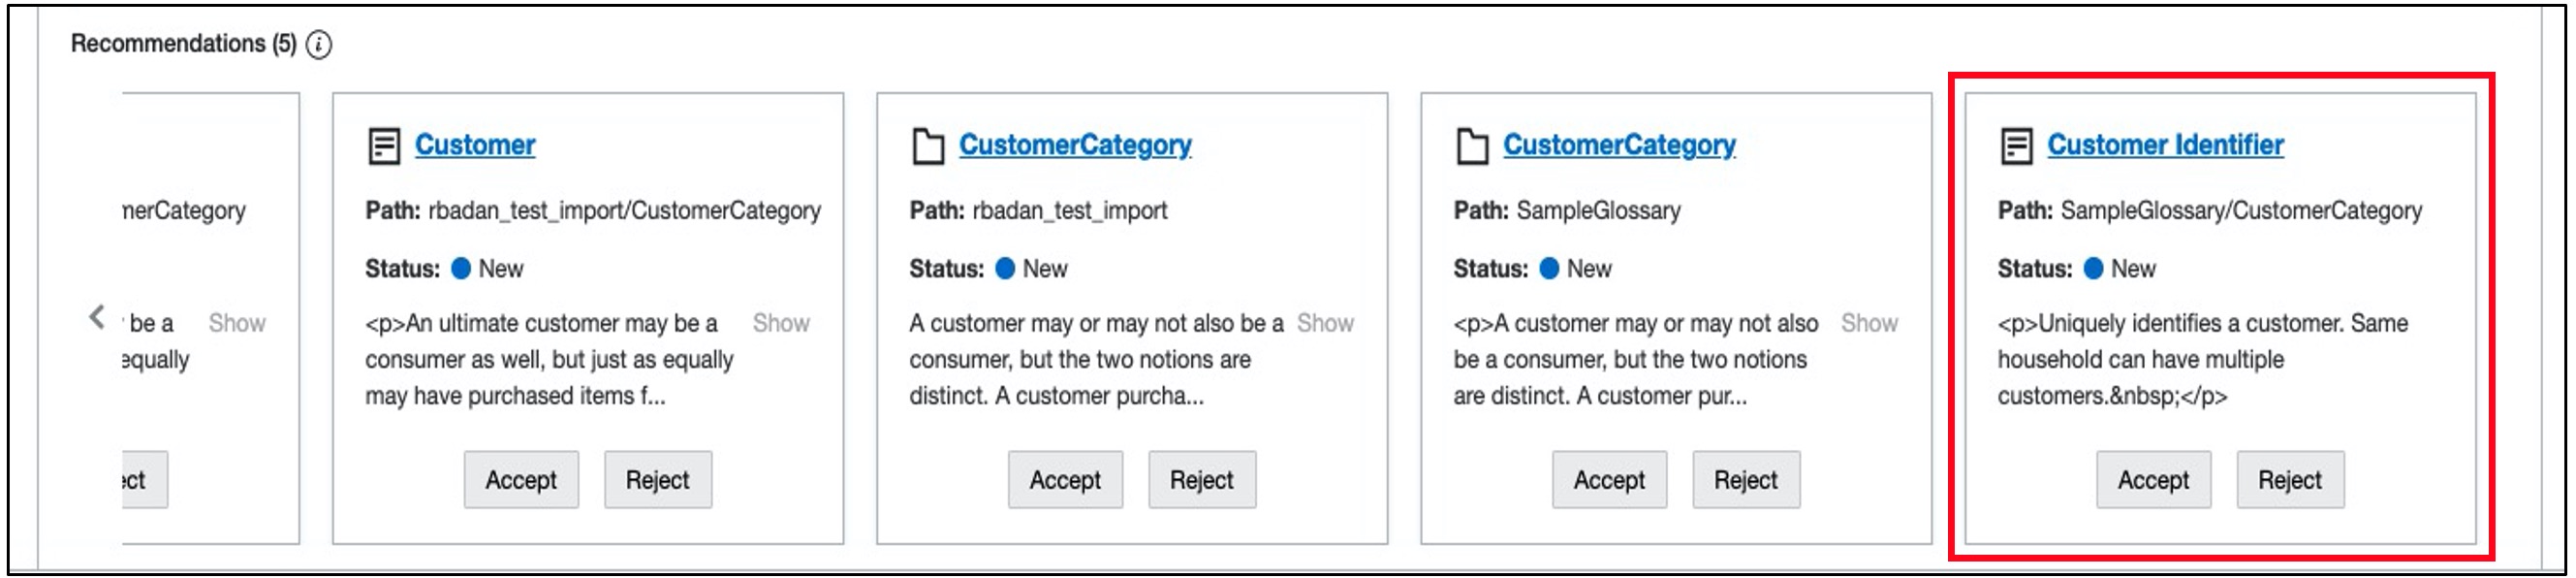Show full description of Customer card
Image resolution: width=2576 pixels, height=578 pixels.
pyautogui.click(x=781, y=323)
